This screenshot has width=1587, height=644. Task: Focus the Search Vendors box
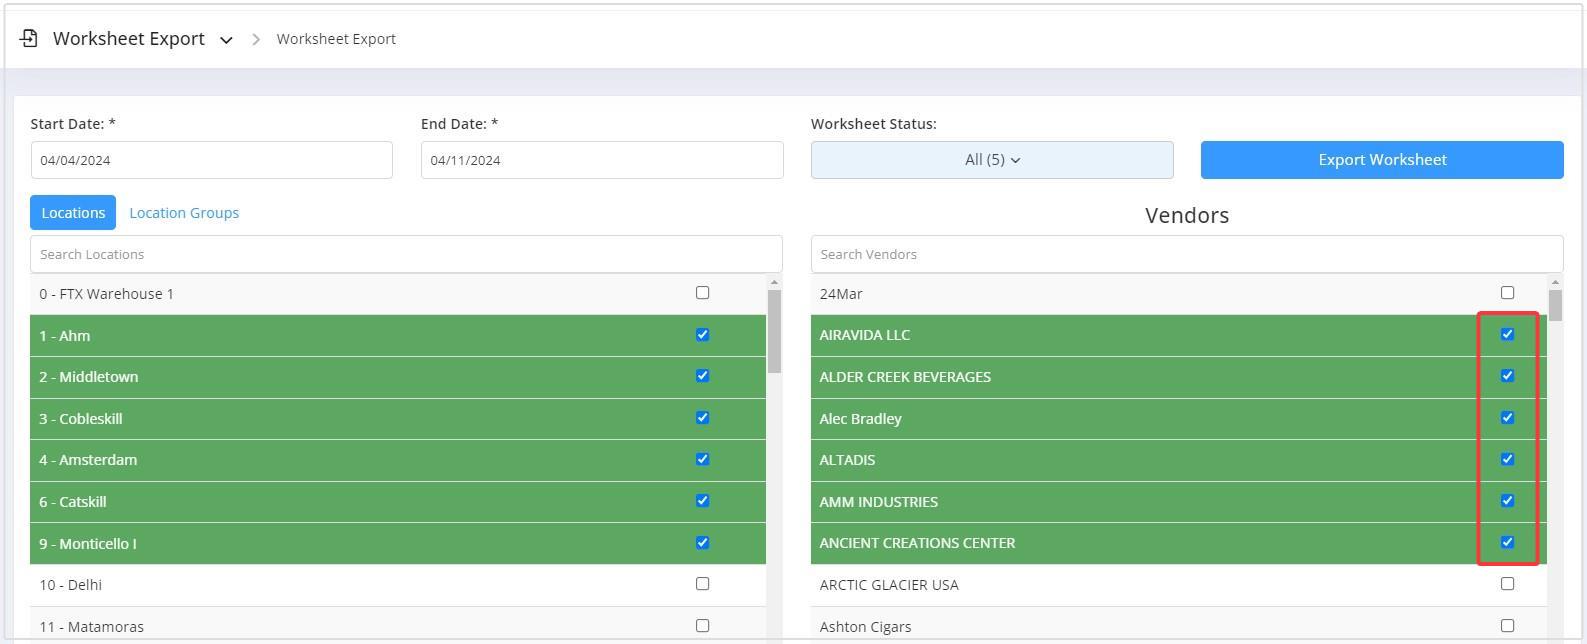pos(1186,254)
